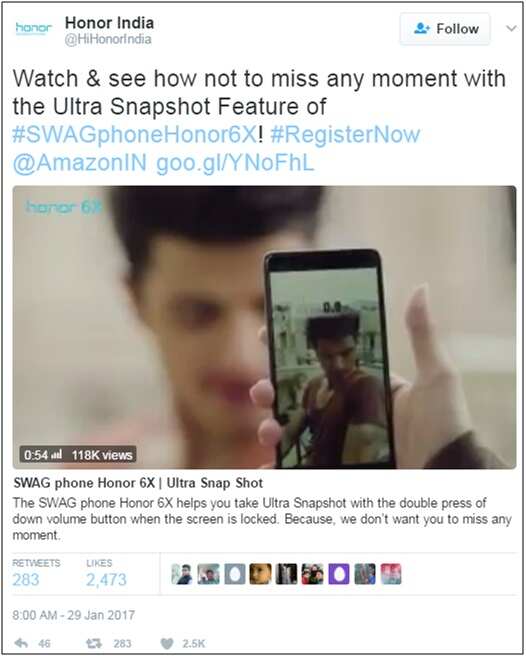Click the Honor logo profile picture

pyautogui.click(x=33, y=28)
